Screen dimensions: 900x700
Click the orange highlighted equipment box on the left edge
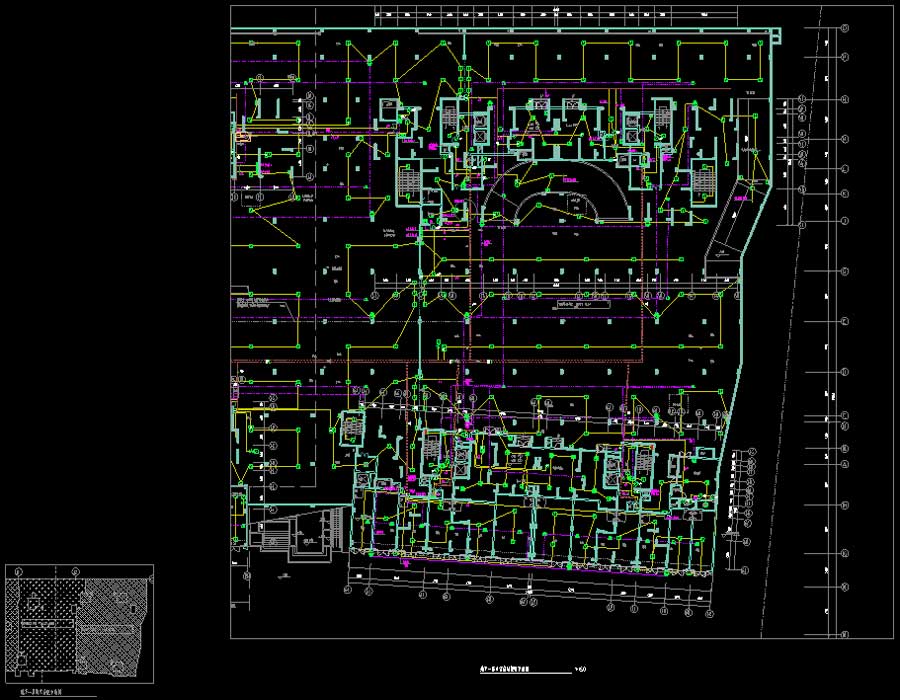pos(241,135)
